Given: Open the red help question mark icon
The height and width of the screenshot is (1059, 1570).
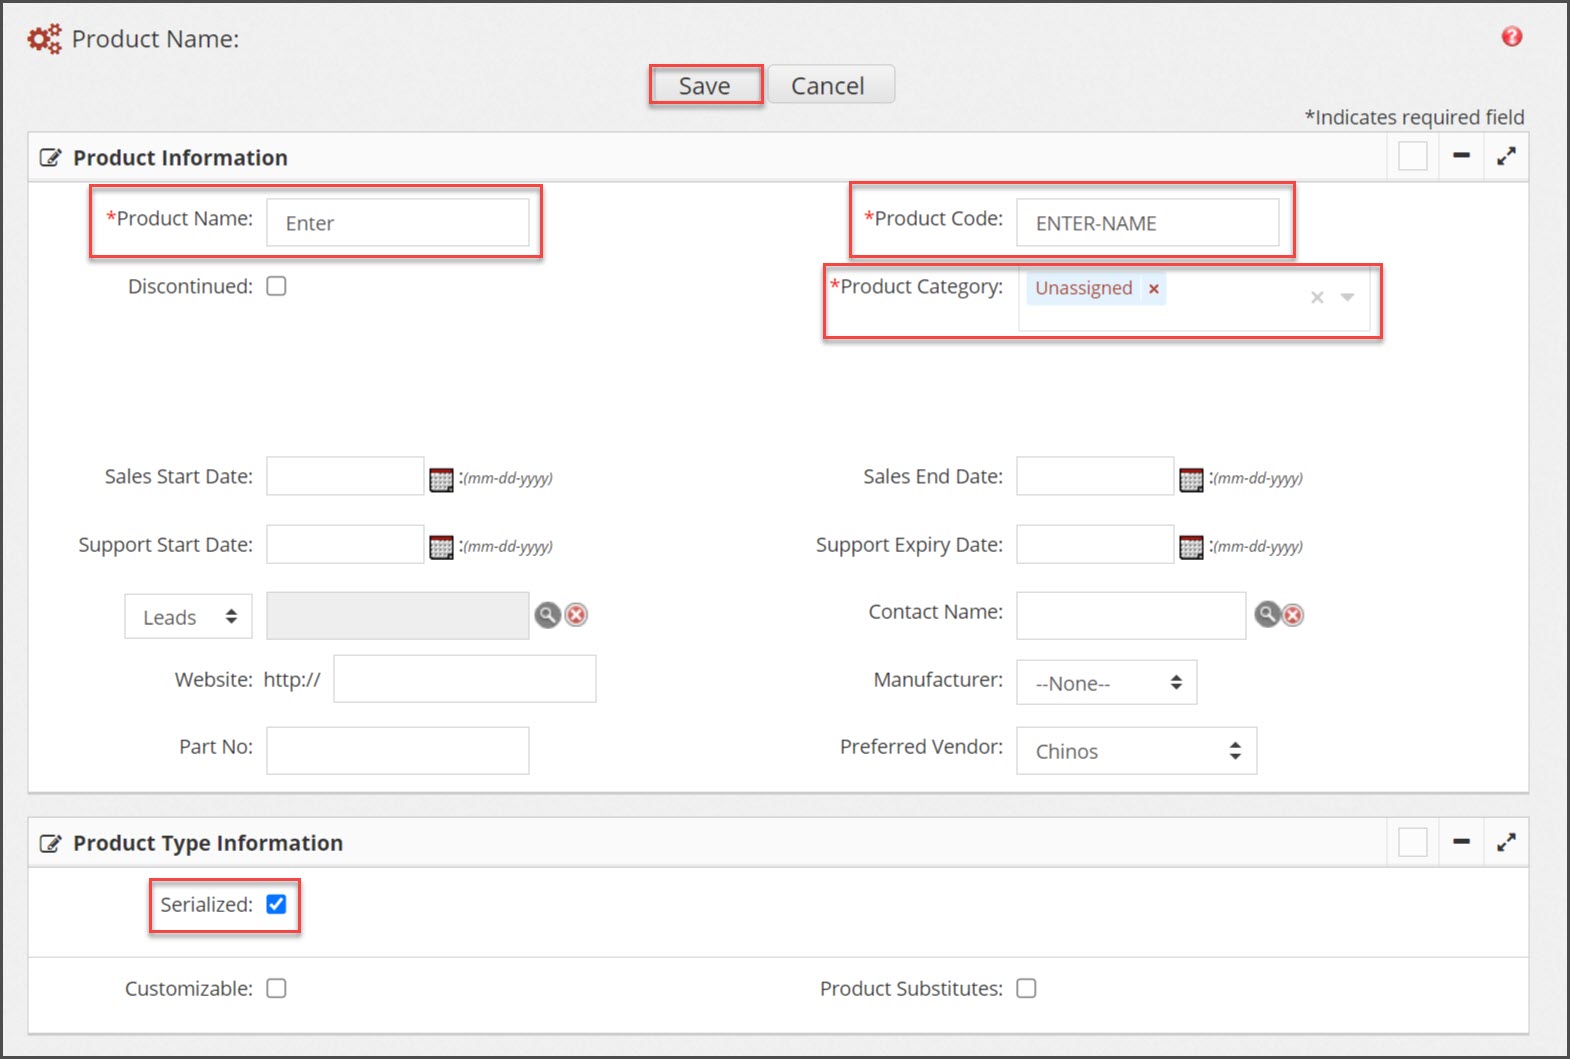Looking at the screenshot, I should tap(1511, 37).
